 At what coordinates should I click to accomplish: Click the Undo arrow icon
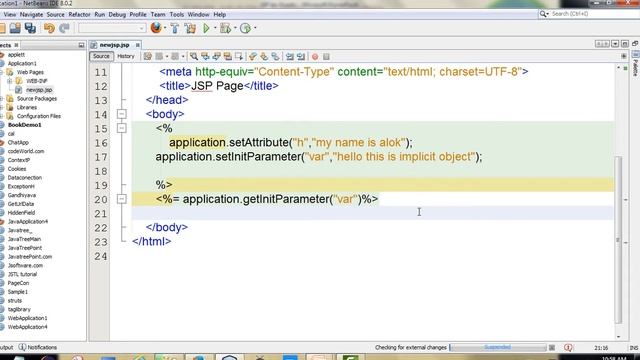tap(49, 28)
